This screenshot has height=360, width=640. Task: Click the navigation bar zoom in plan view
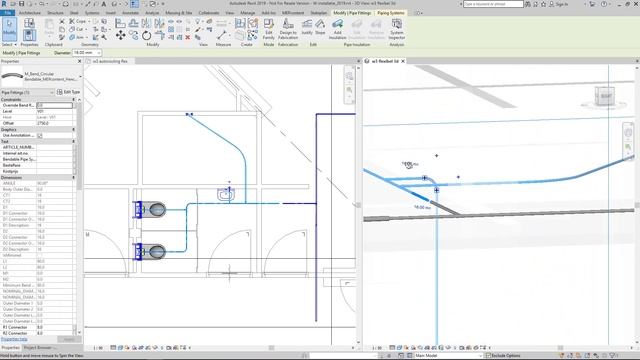coord(349,90)
